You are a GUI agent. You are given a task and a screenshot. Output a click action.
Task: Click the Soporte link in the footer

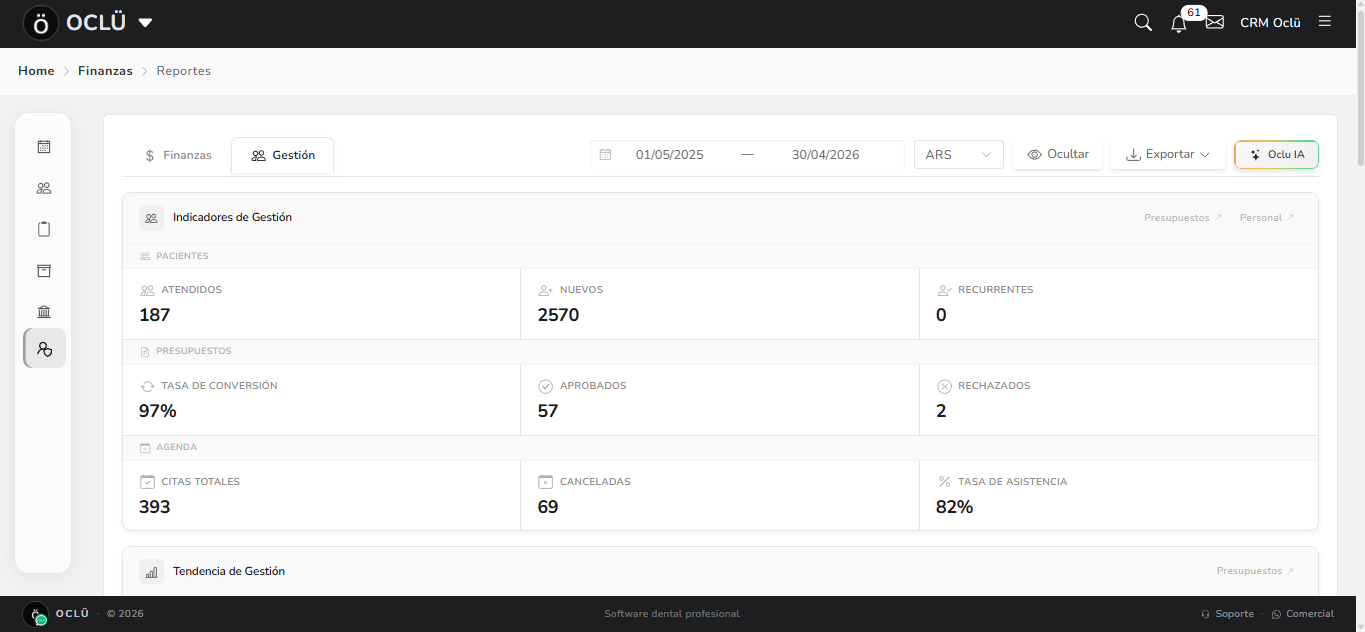tap(1228, 614)
